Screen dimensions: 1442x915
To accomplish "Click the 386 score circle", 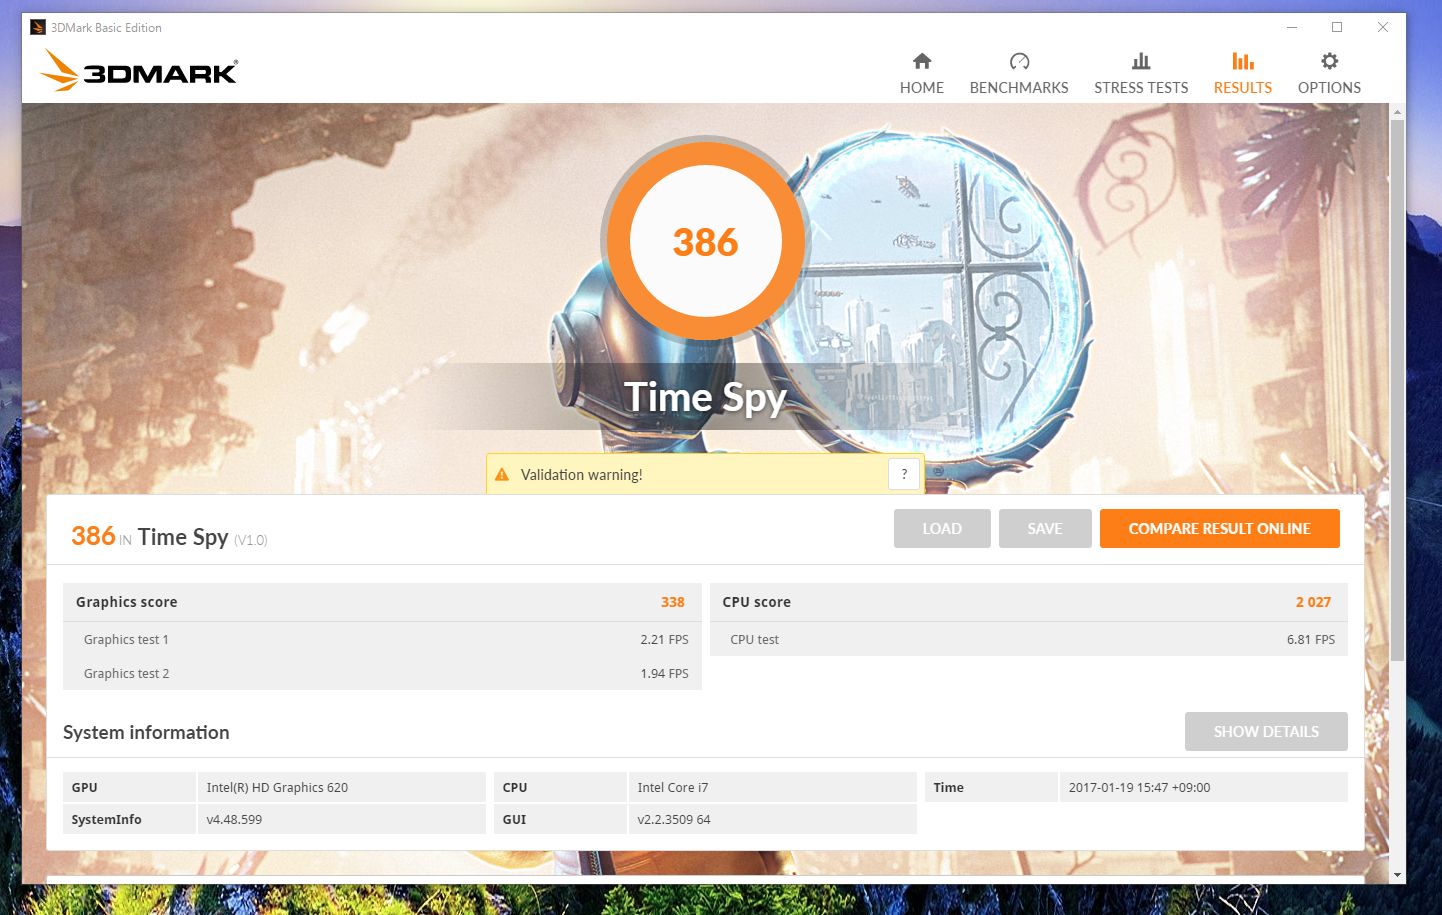I will 706,241.
